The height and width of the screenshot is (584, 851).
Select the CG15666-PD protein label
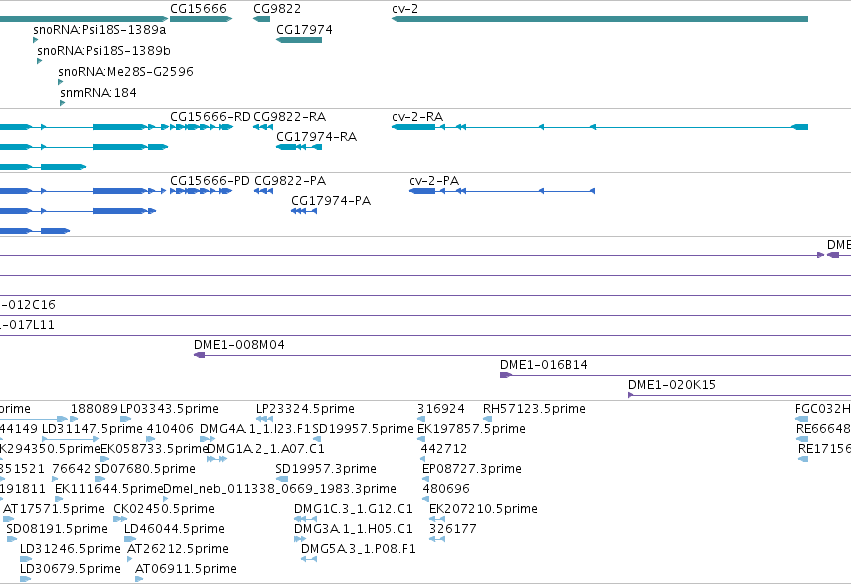(x=210, y=181)
